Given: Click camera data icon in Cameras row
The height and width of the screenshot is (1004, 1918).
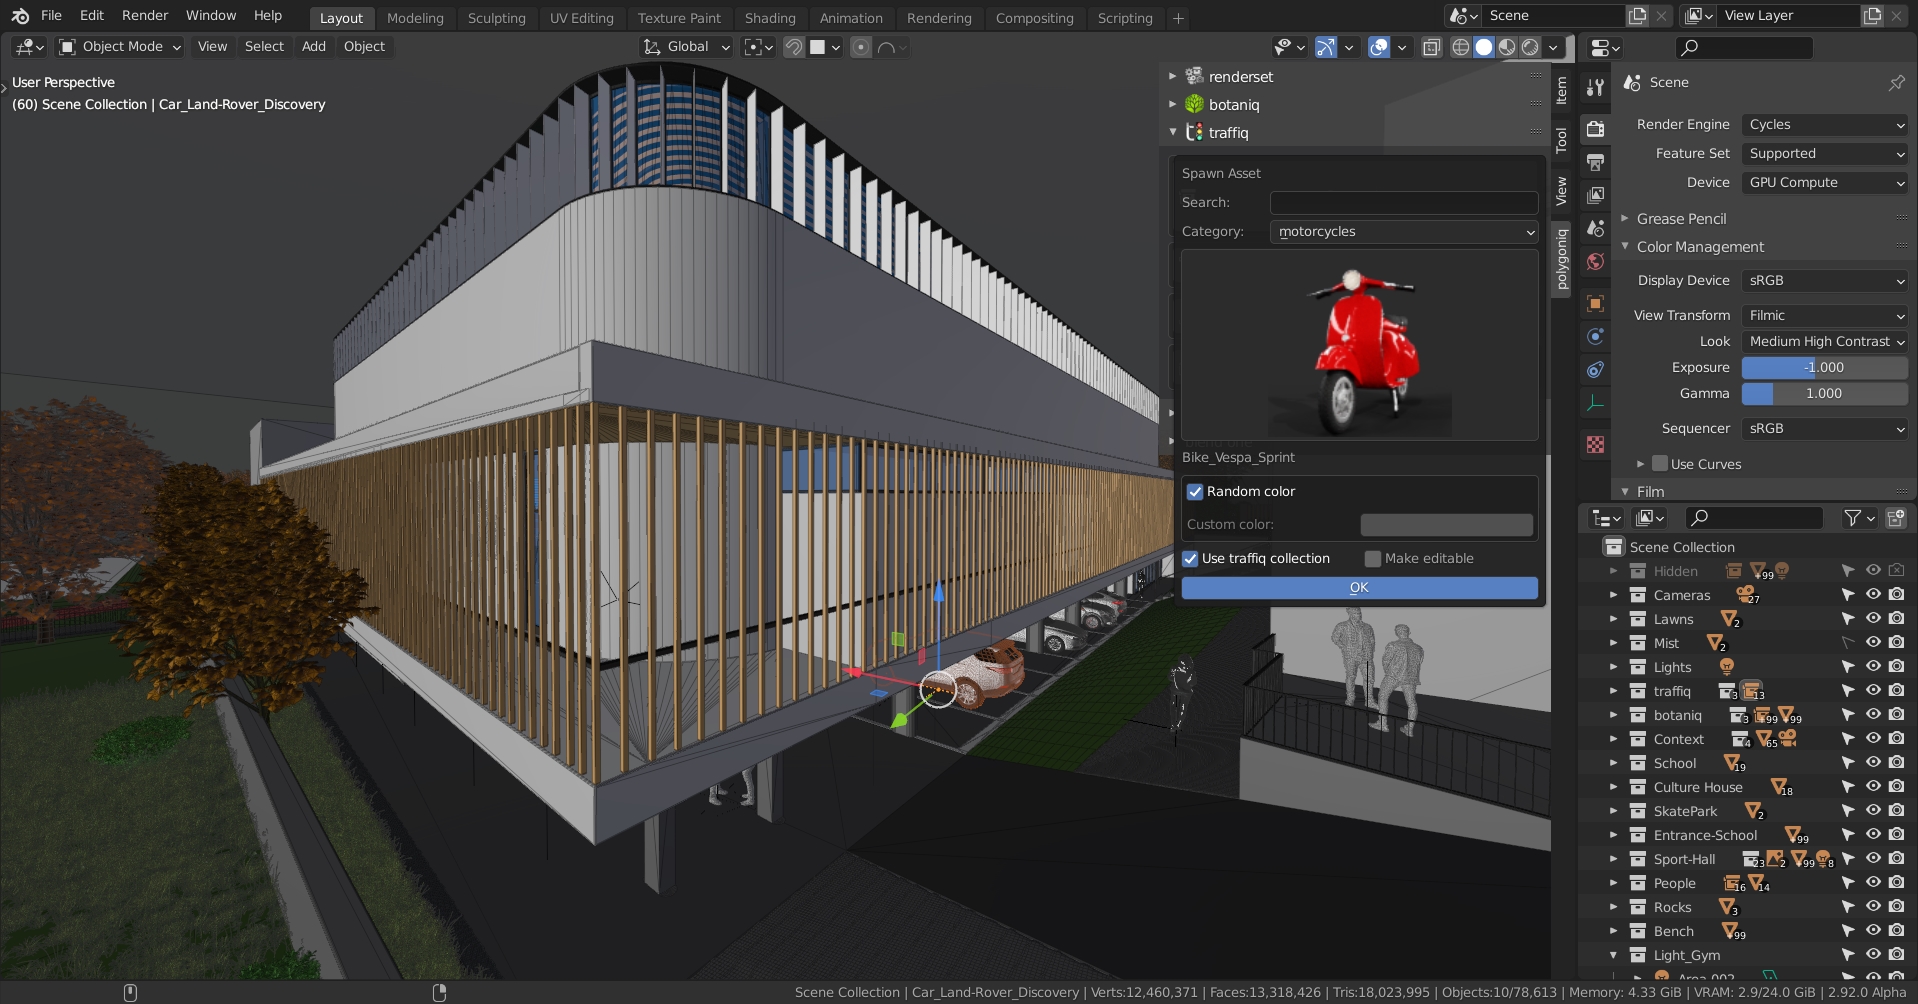Looking at the screenshot, I should click(1747, 594).
